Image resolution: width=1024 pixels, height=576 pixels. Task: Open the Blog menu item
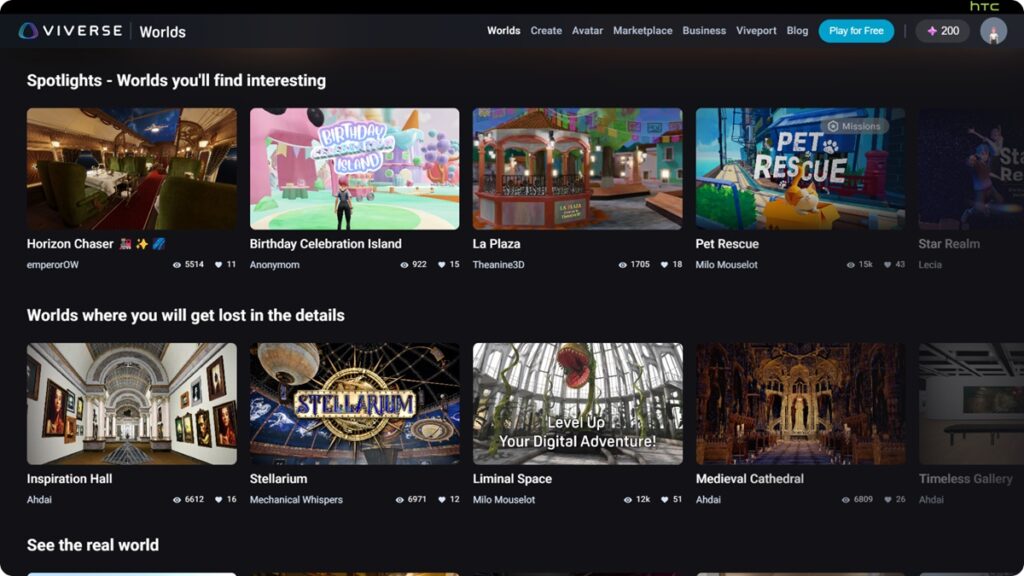[797, 31]
